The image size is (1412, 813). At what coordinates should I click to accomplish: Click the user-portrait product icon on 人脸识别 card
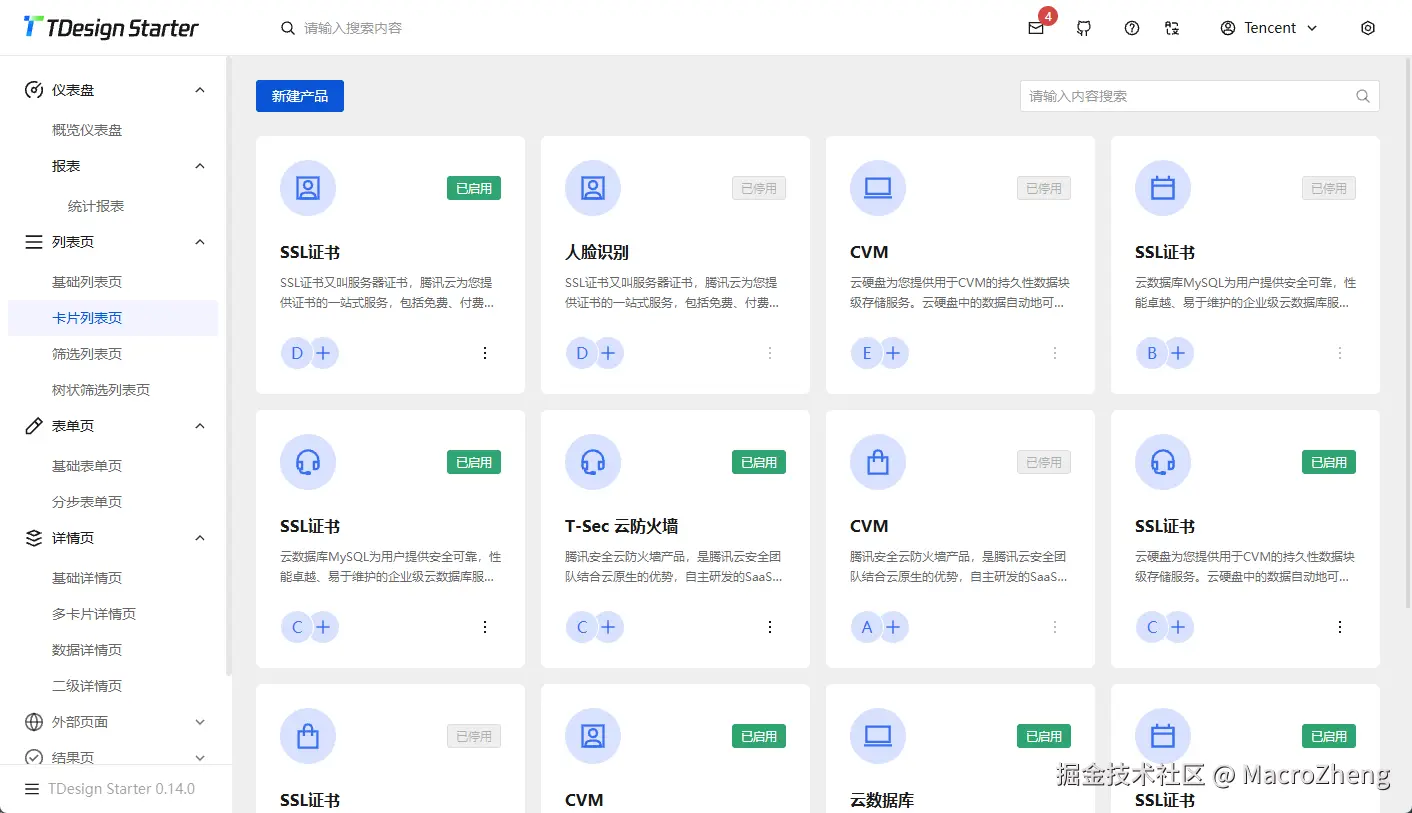pos(593,188)
